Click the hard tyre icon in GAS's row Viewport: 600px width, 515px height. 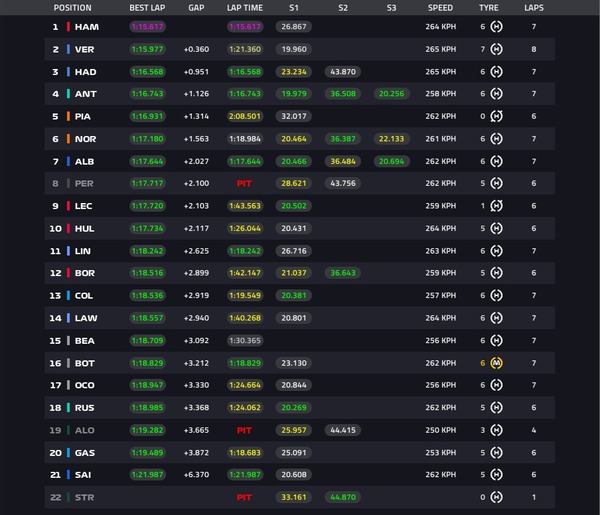coord(496,453)
